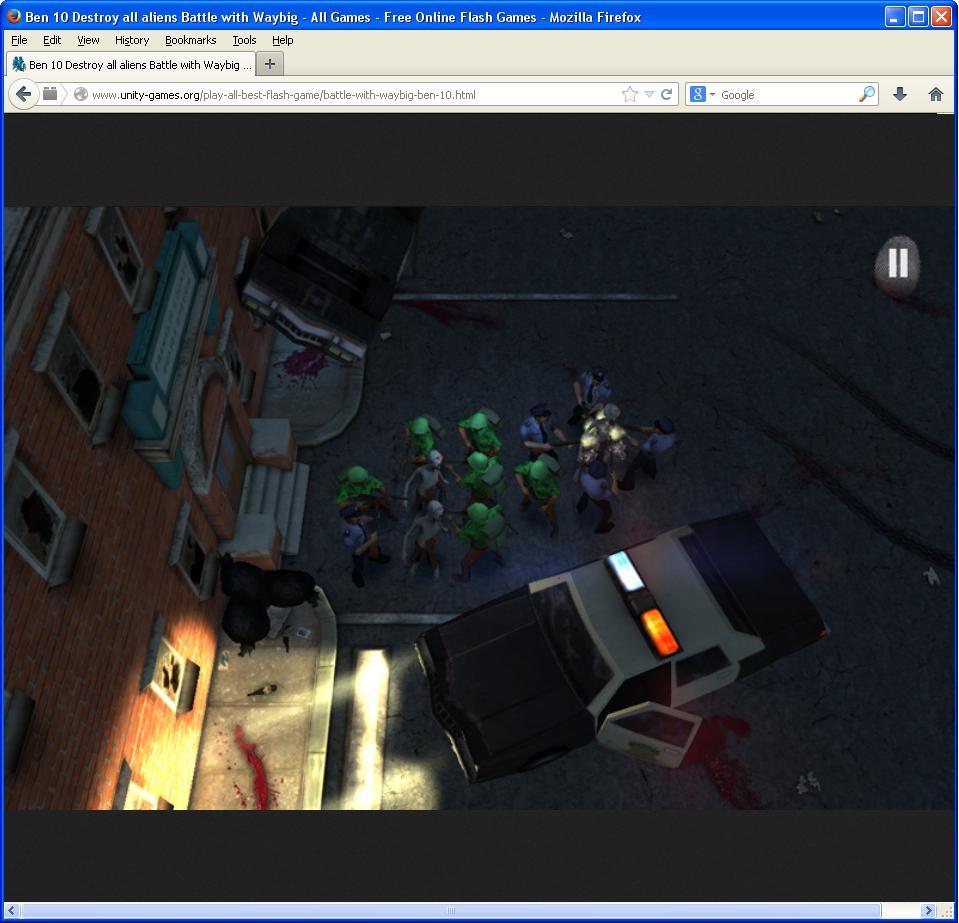Reload the current page
Screen dimensions: 959x923
click(666, 94)
